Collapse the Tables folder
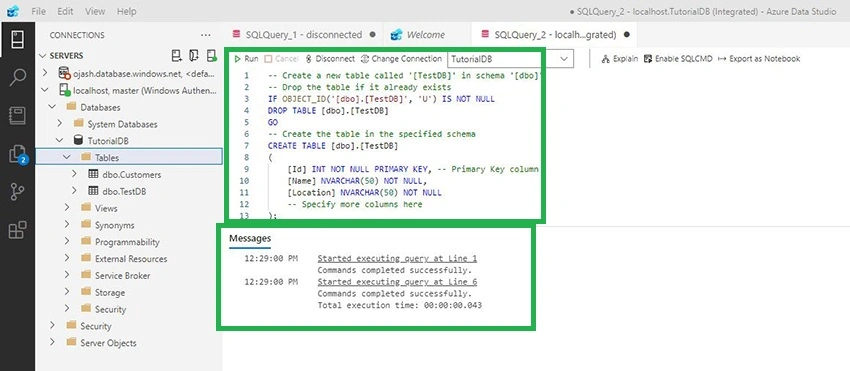Screen dimensions: 850x371 [x=67, y=157]
